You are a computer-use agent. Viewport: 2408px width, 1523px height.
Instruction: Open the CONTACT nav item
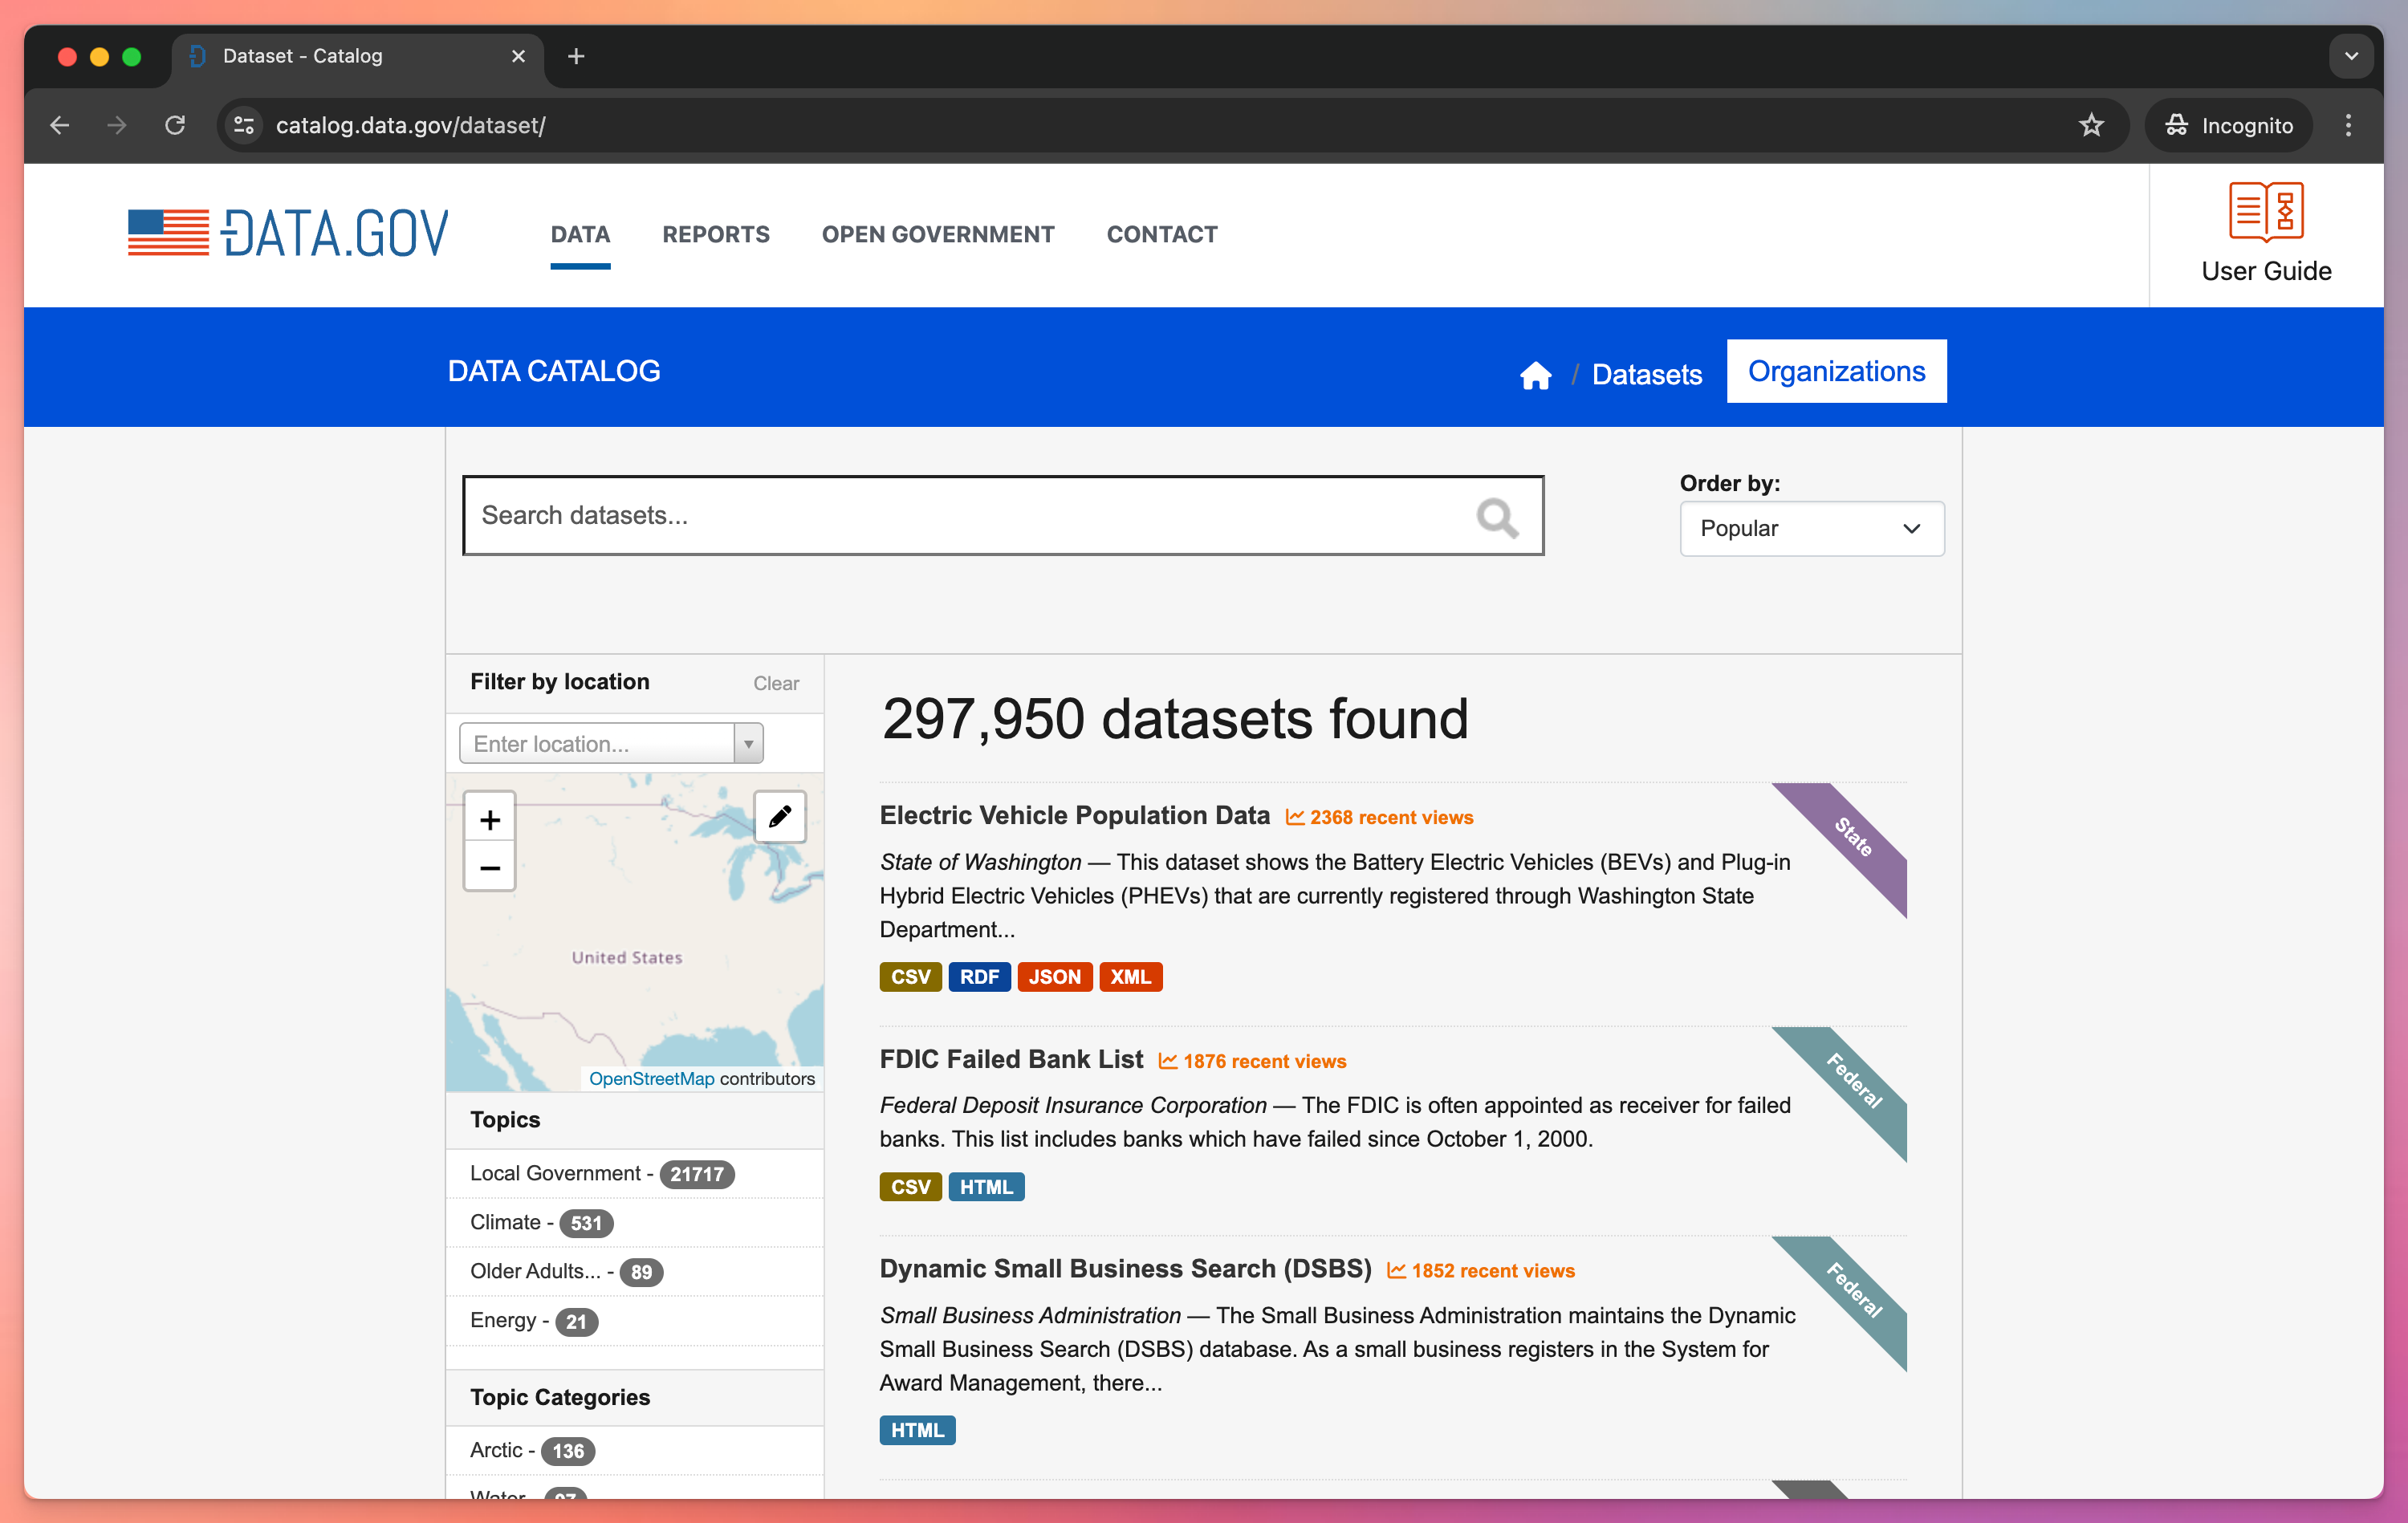tap(1162, 234)
